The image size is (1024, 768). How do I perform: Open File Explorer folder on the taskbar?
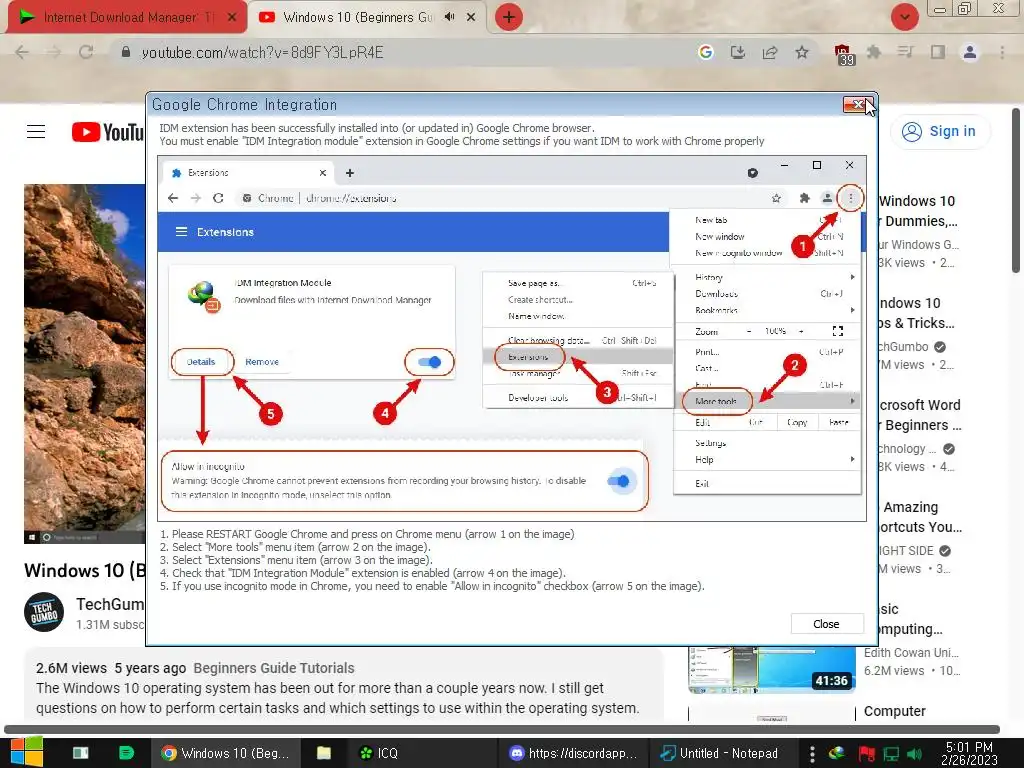(x=324, y=753)
